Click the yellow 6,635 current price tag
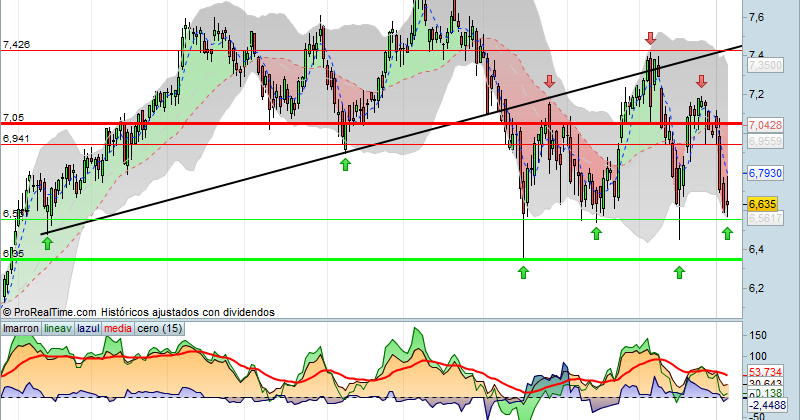The height and width of the screenshot is (420, 800). pos(762,205)
